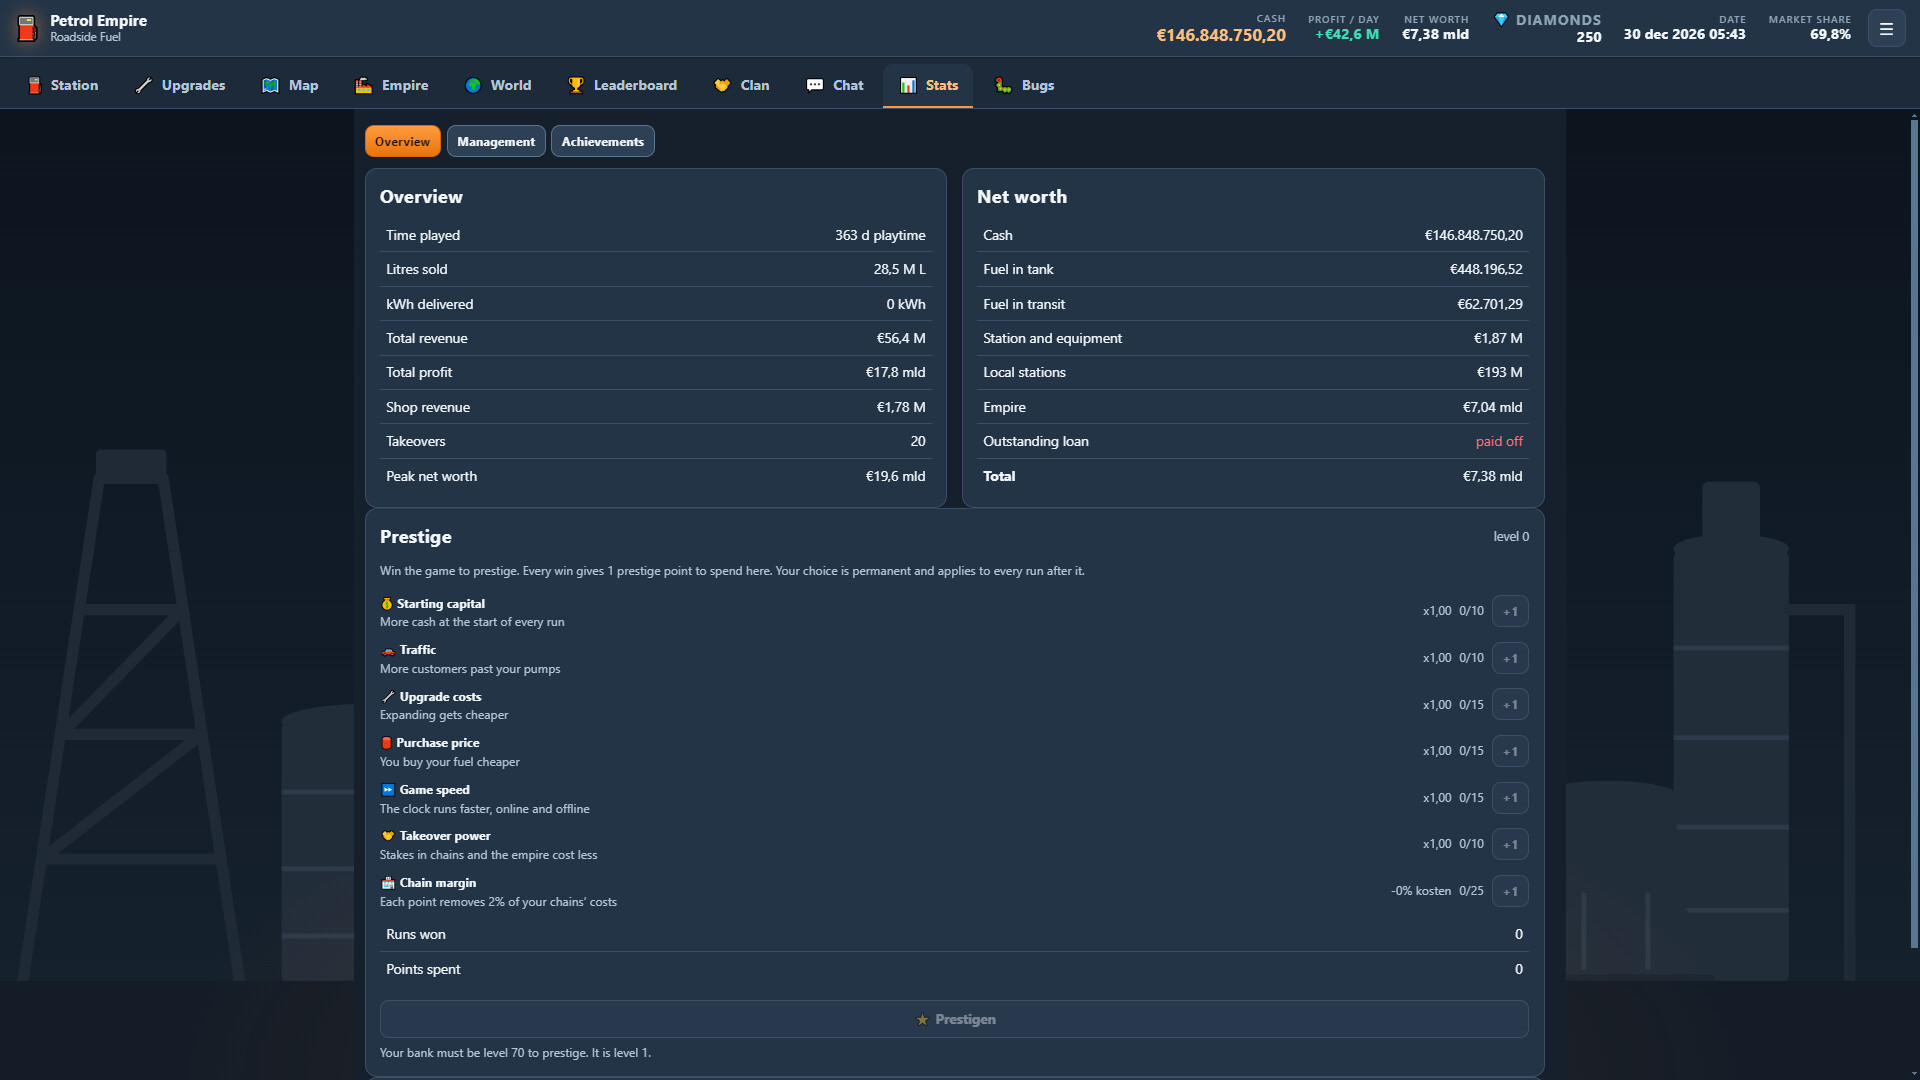Add a point to Traffic
1920x1080 pixels.
[x=1510, y=658]
